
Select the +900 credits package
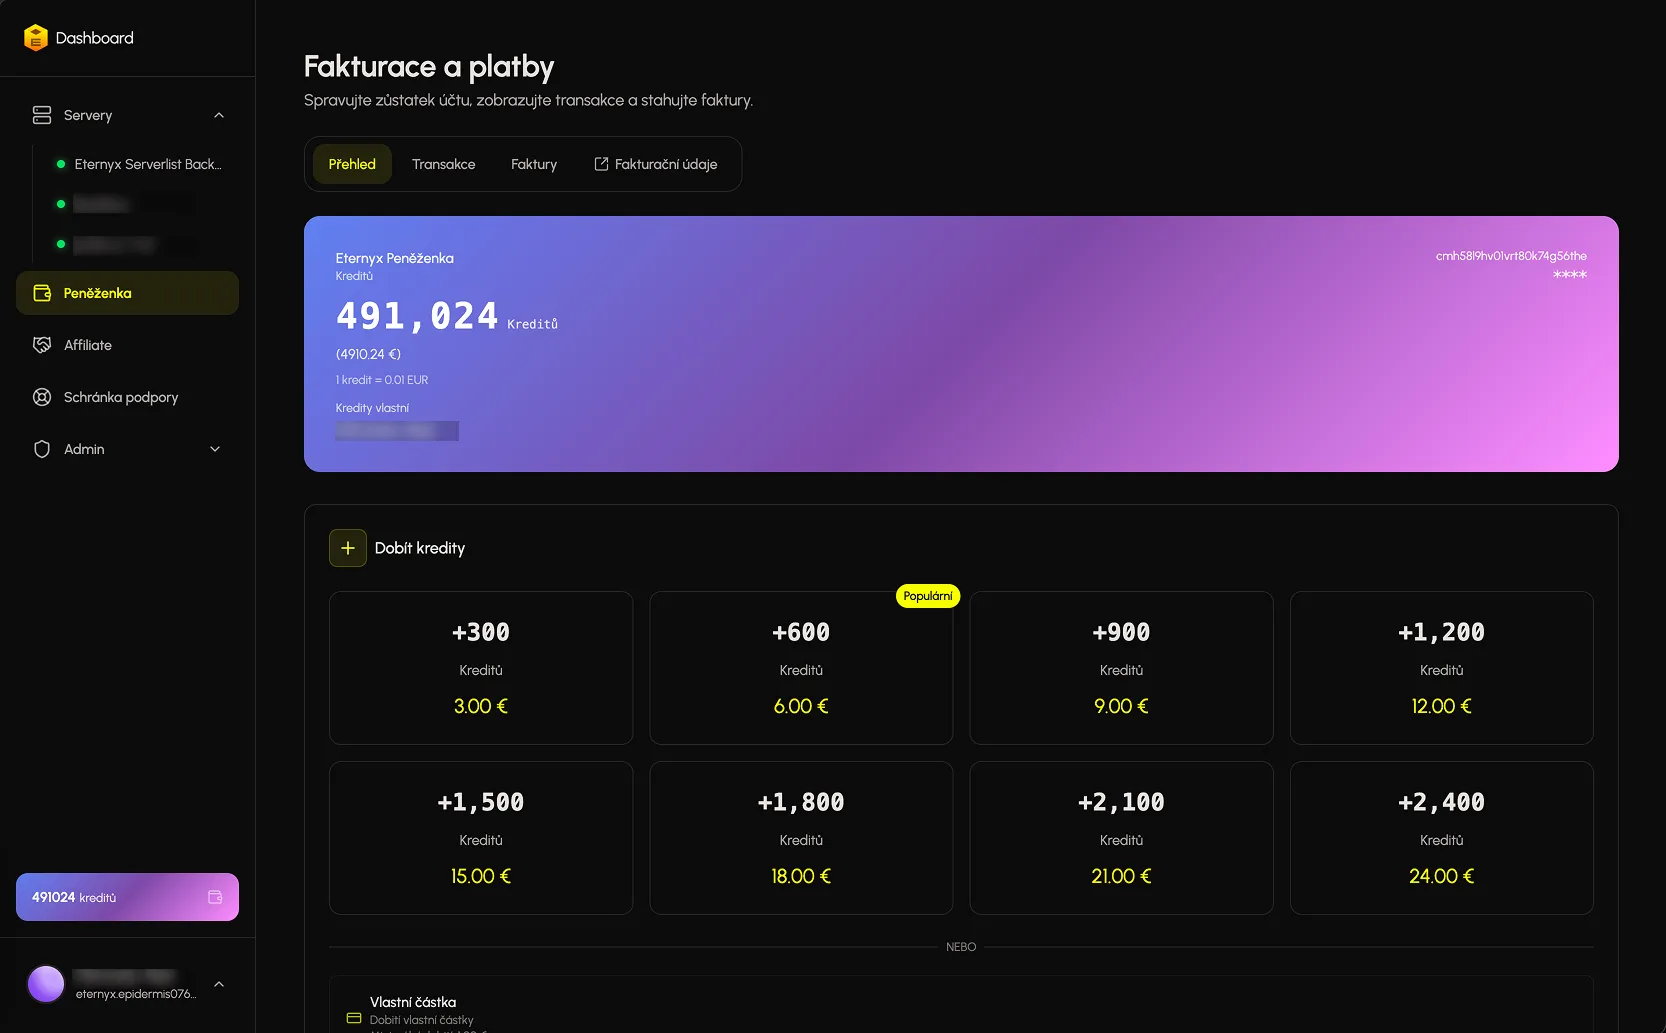[1121, 668]
